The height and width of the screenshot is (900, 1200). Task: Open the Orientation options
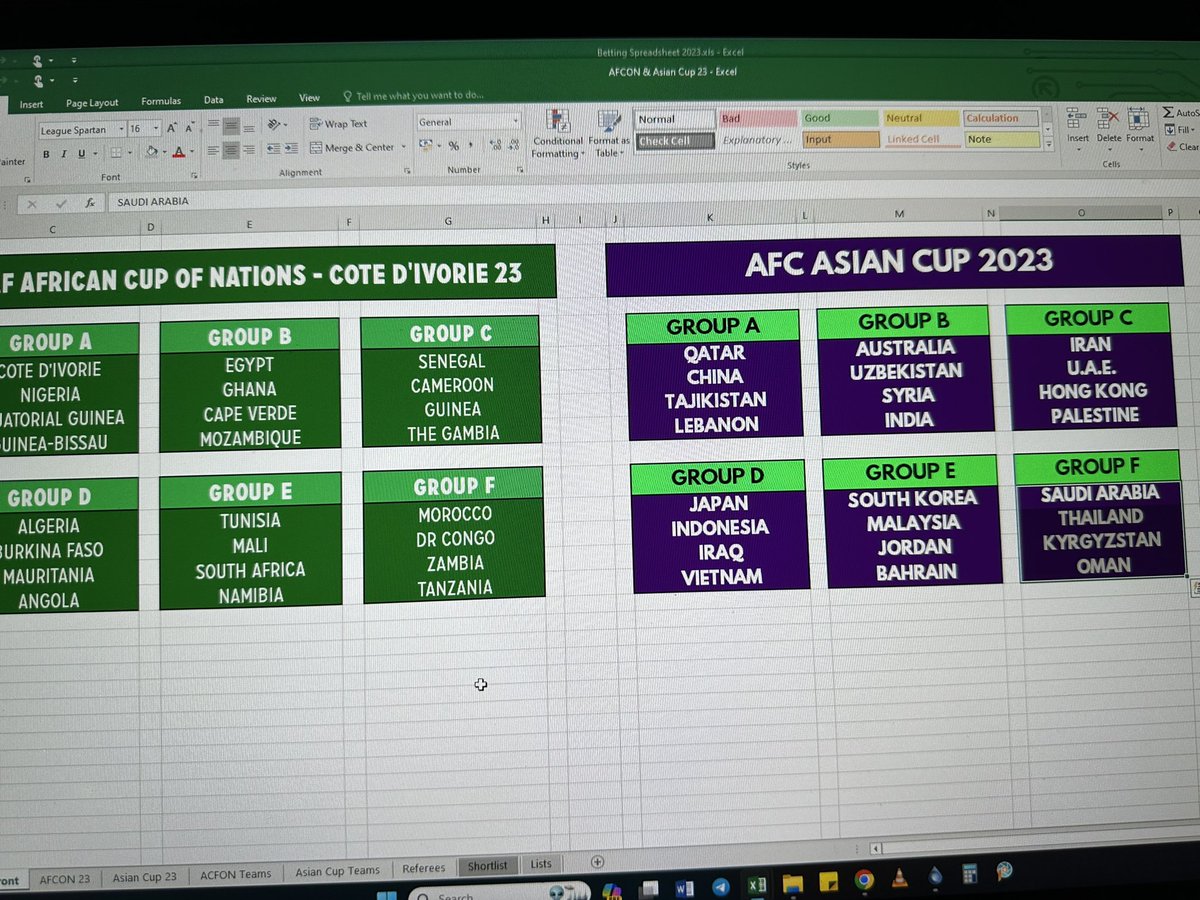pos(276,125)
